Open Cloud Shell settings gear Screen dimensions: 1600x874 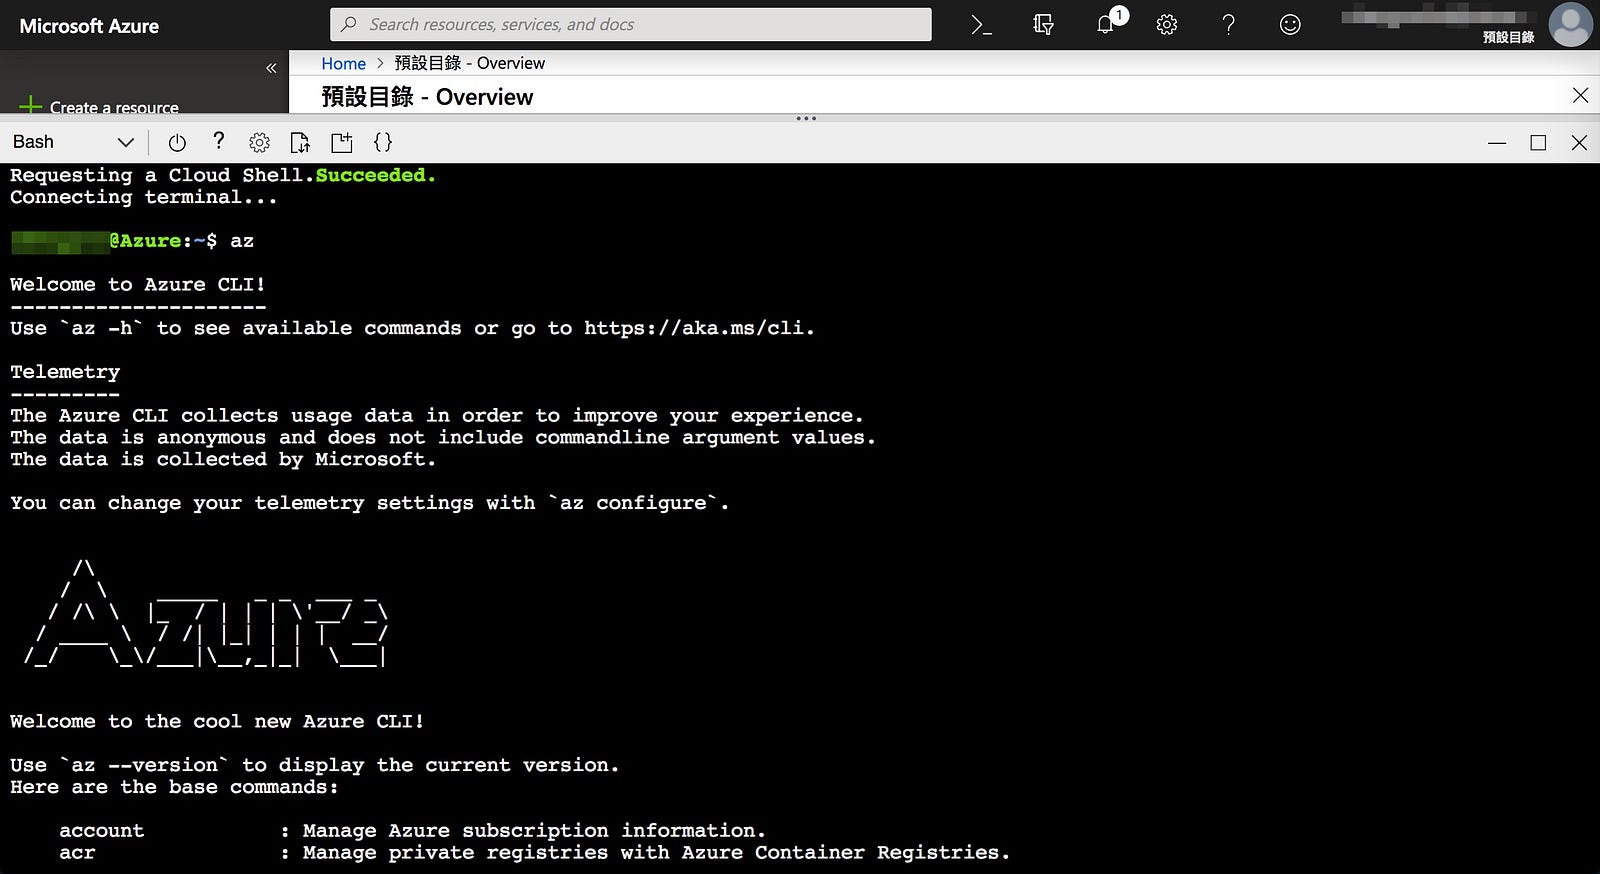tap(259, 142)
